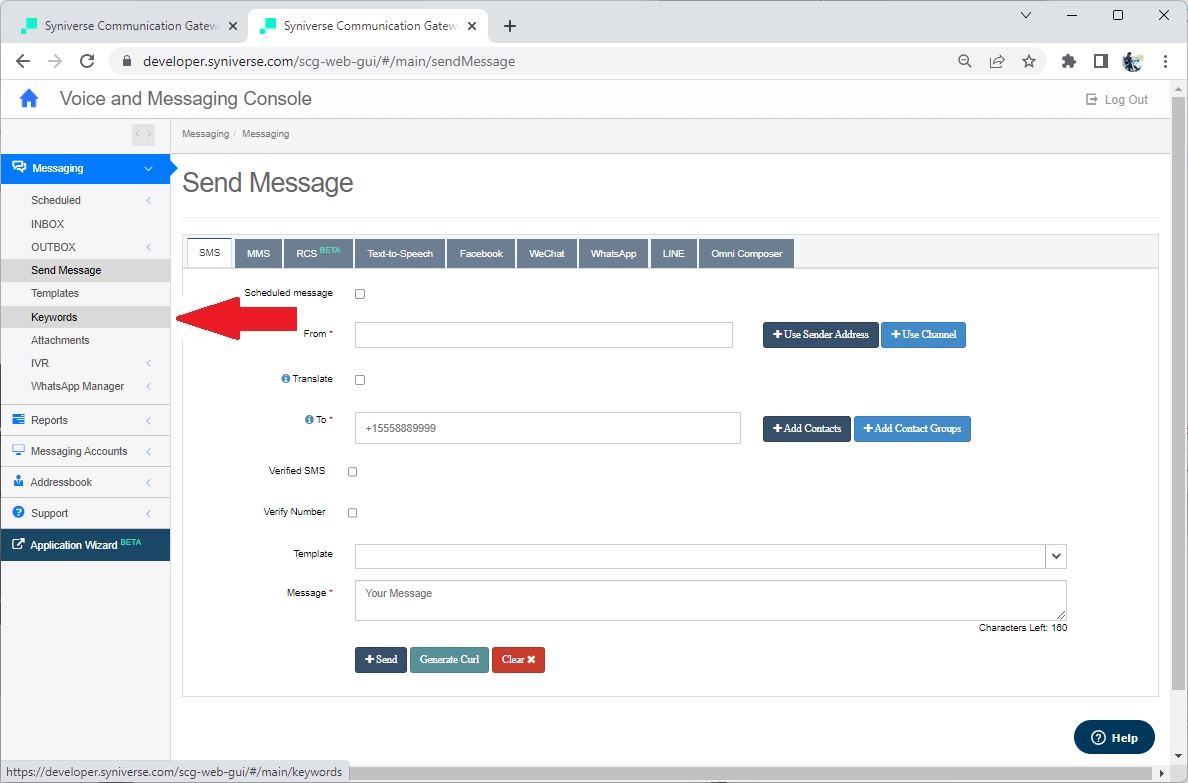The image size is (1188, 783).
Task: Click the To field info icon
Action: [x=309, y=419]
